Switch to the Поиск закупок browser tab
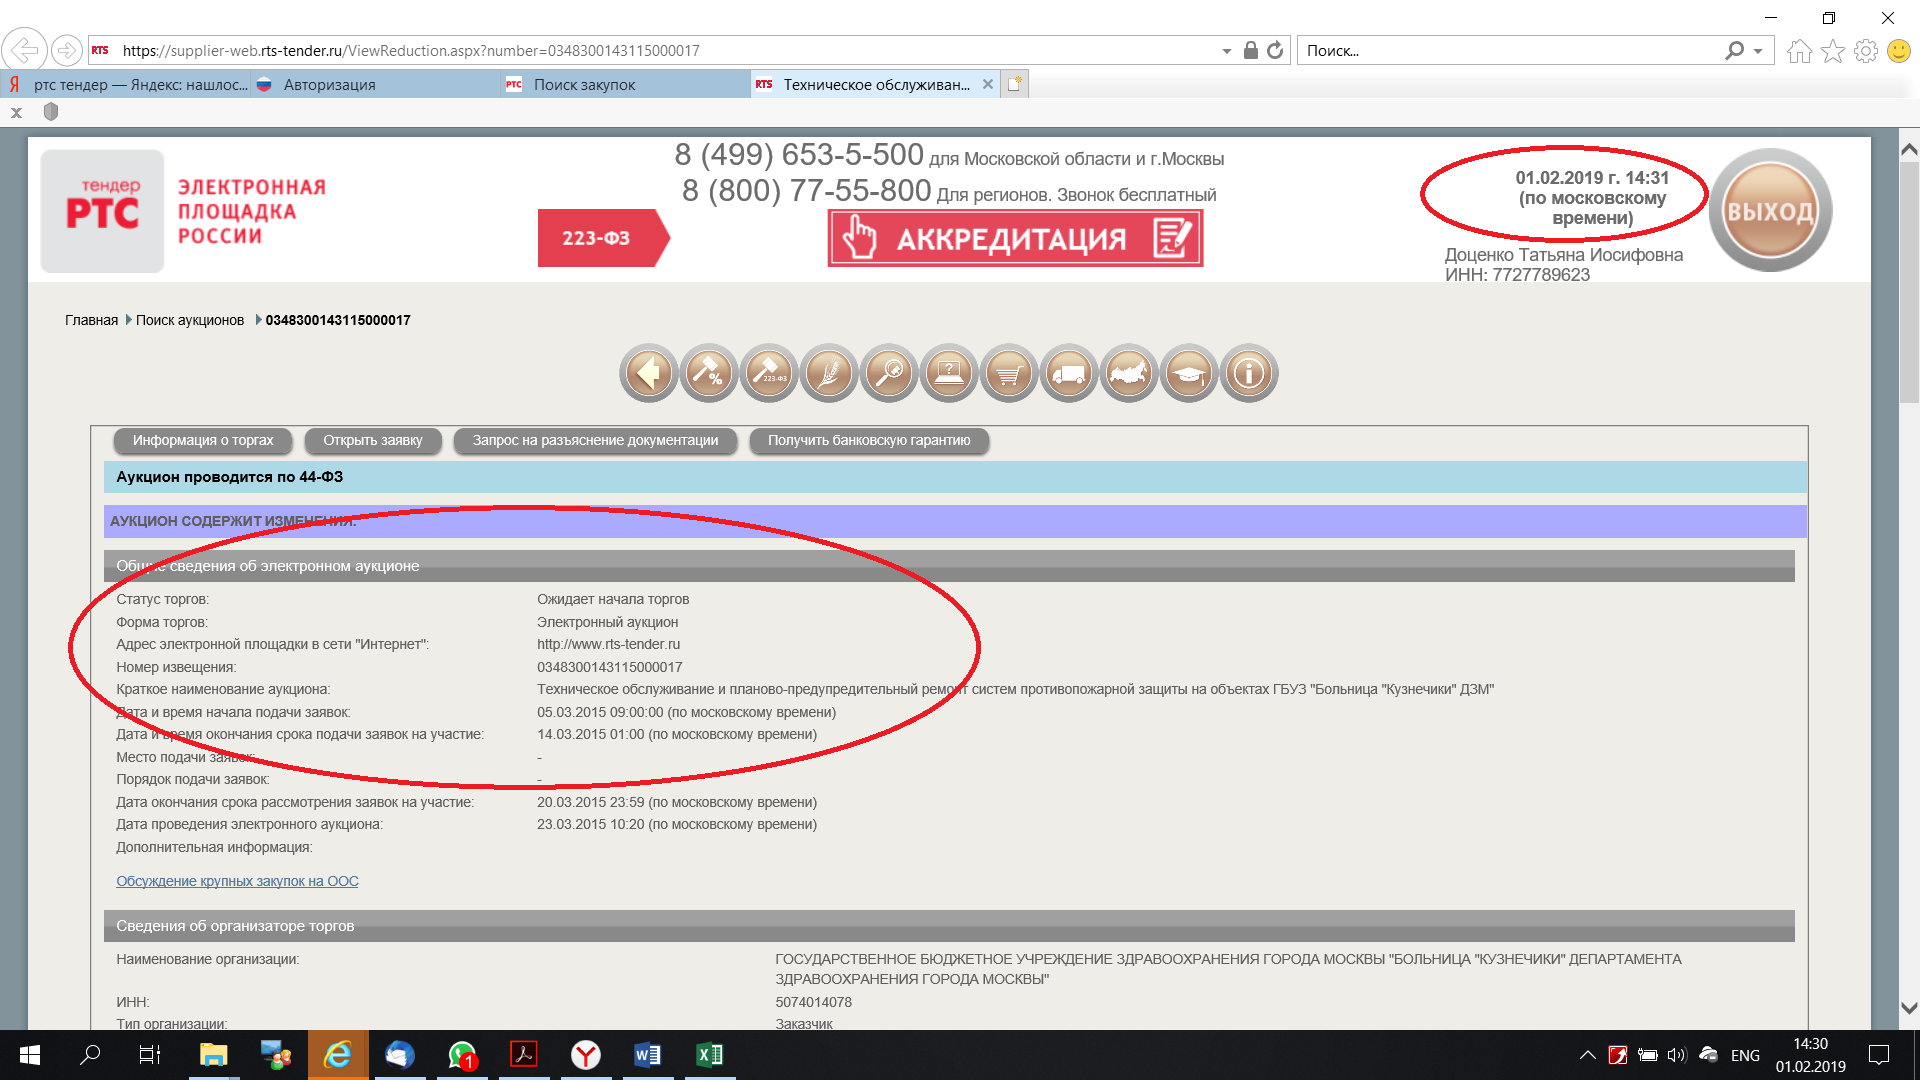The height and width of the screenshot is (1080, 1920). [584, 85]
